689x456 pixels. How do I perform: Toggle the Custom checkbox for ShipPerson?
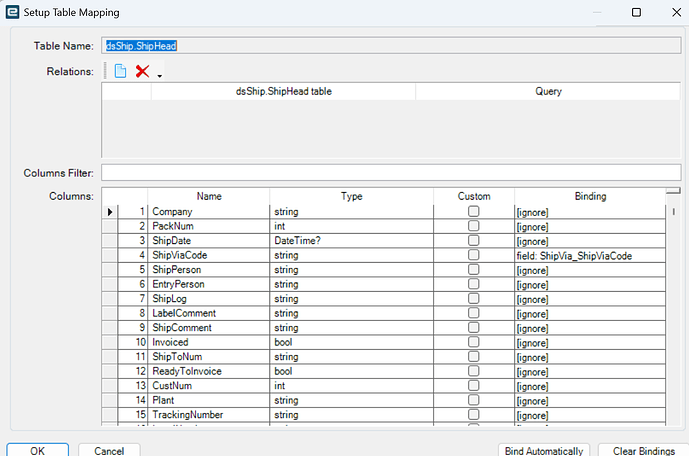(x=473, y=269)
